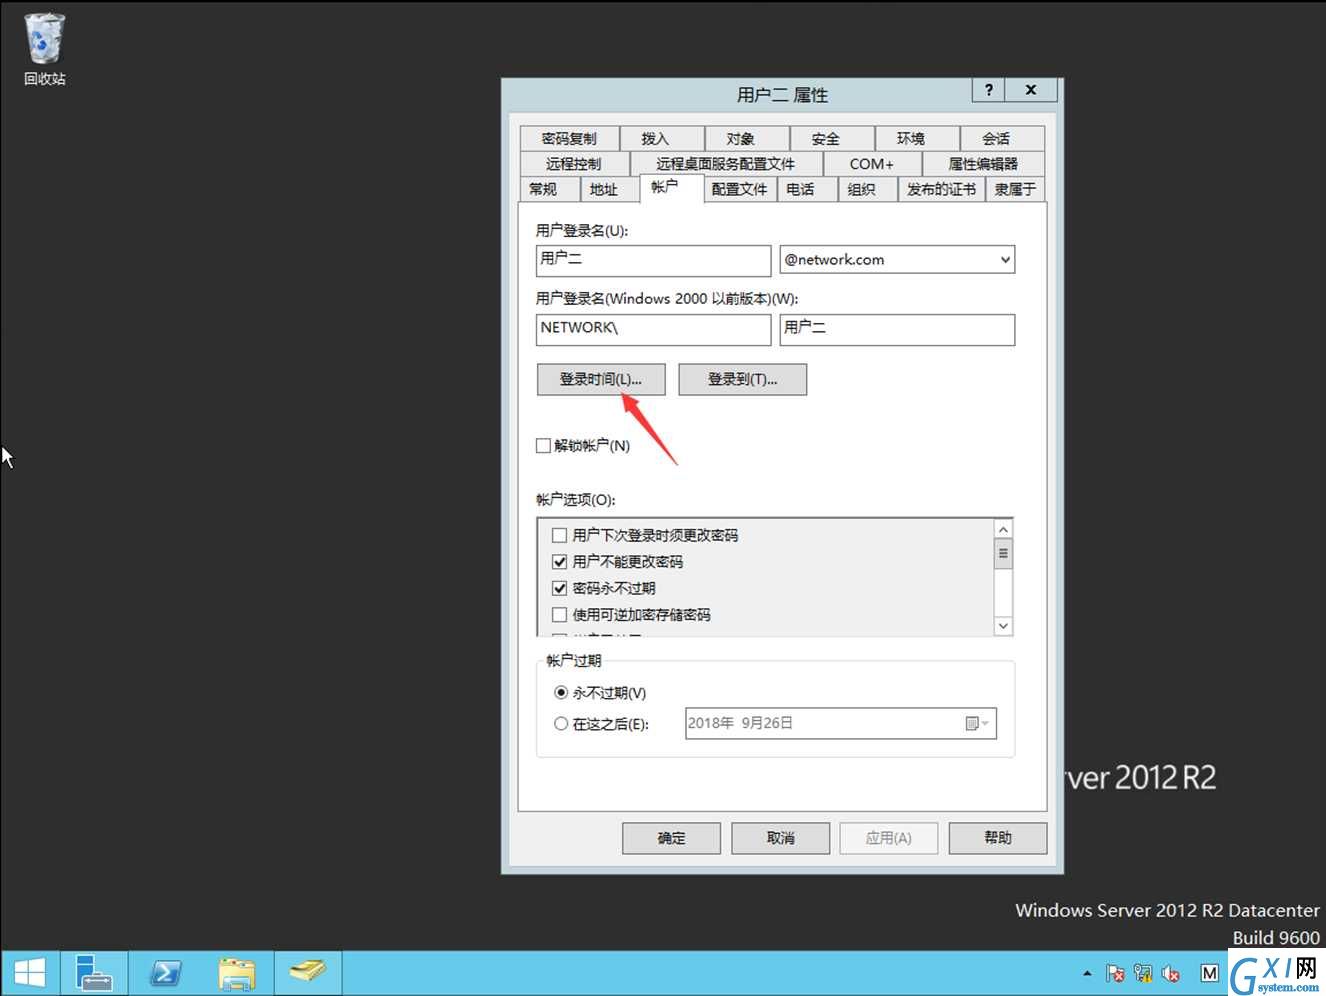Viewport: 1326px width, 996px height.
Task: Click the 取消 cancel button
Action: [780, 838]
